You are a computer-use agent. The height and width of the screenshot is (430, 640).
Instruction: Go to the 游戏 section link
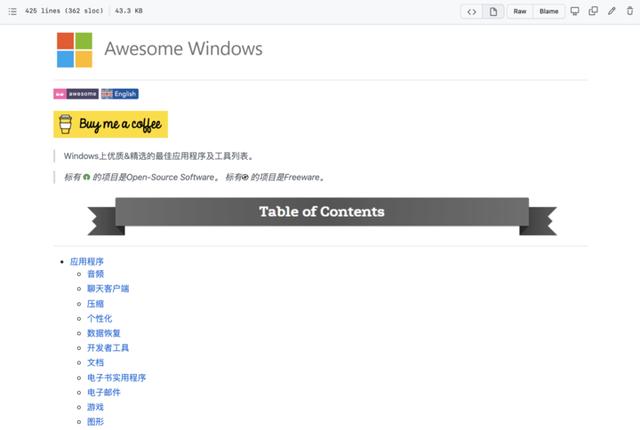(95, 407)
